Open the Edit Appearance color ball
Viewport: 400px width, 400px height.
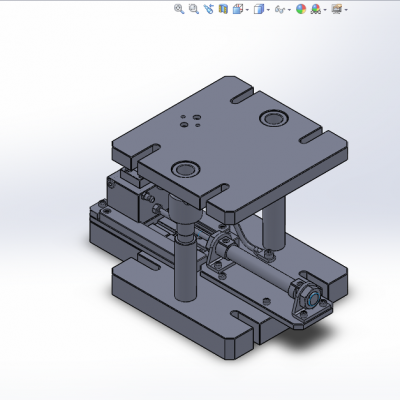(301, 9)
